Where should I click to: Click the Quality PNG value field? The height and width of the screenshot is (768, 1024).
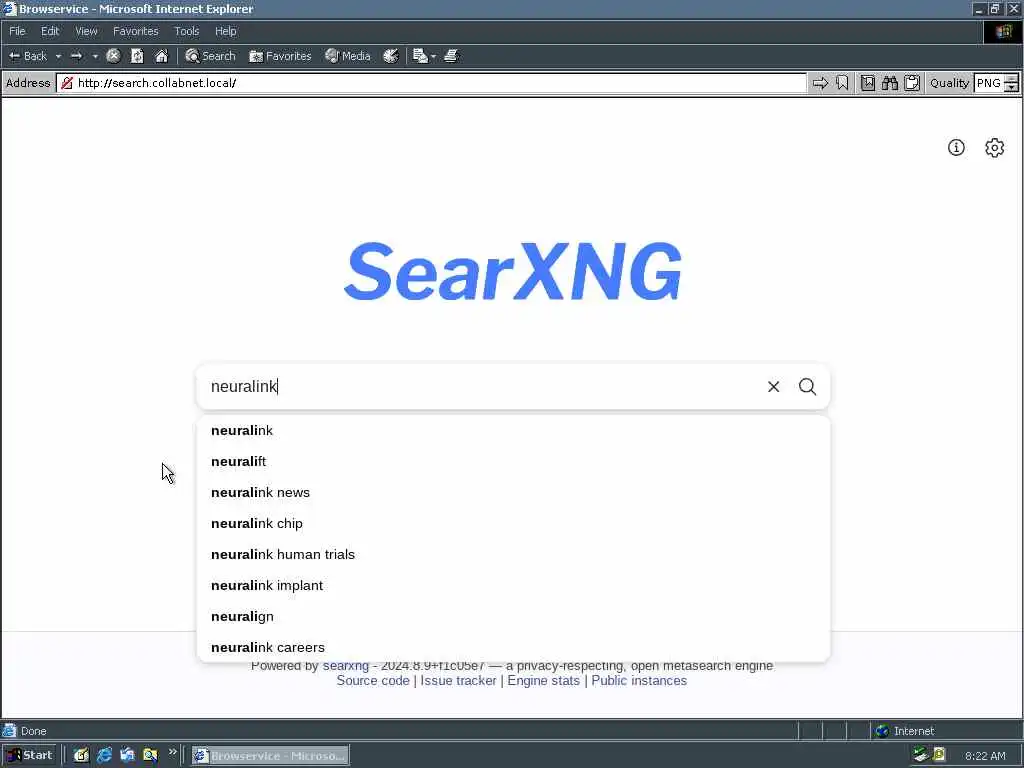pos(989,83)
